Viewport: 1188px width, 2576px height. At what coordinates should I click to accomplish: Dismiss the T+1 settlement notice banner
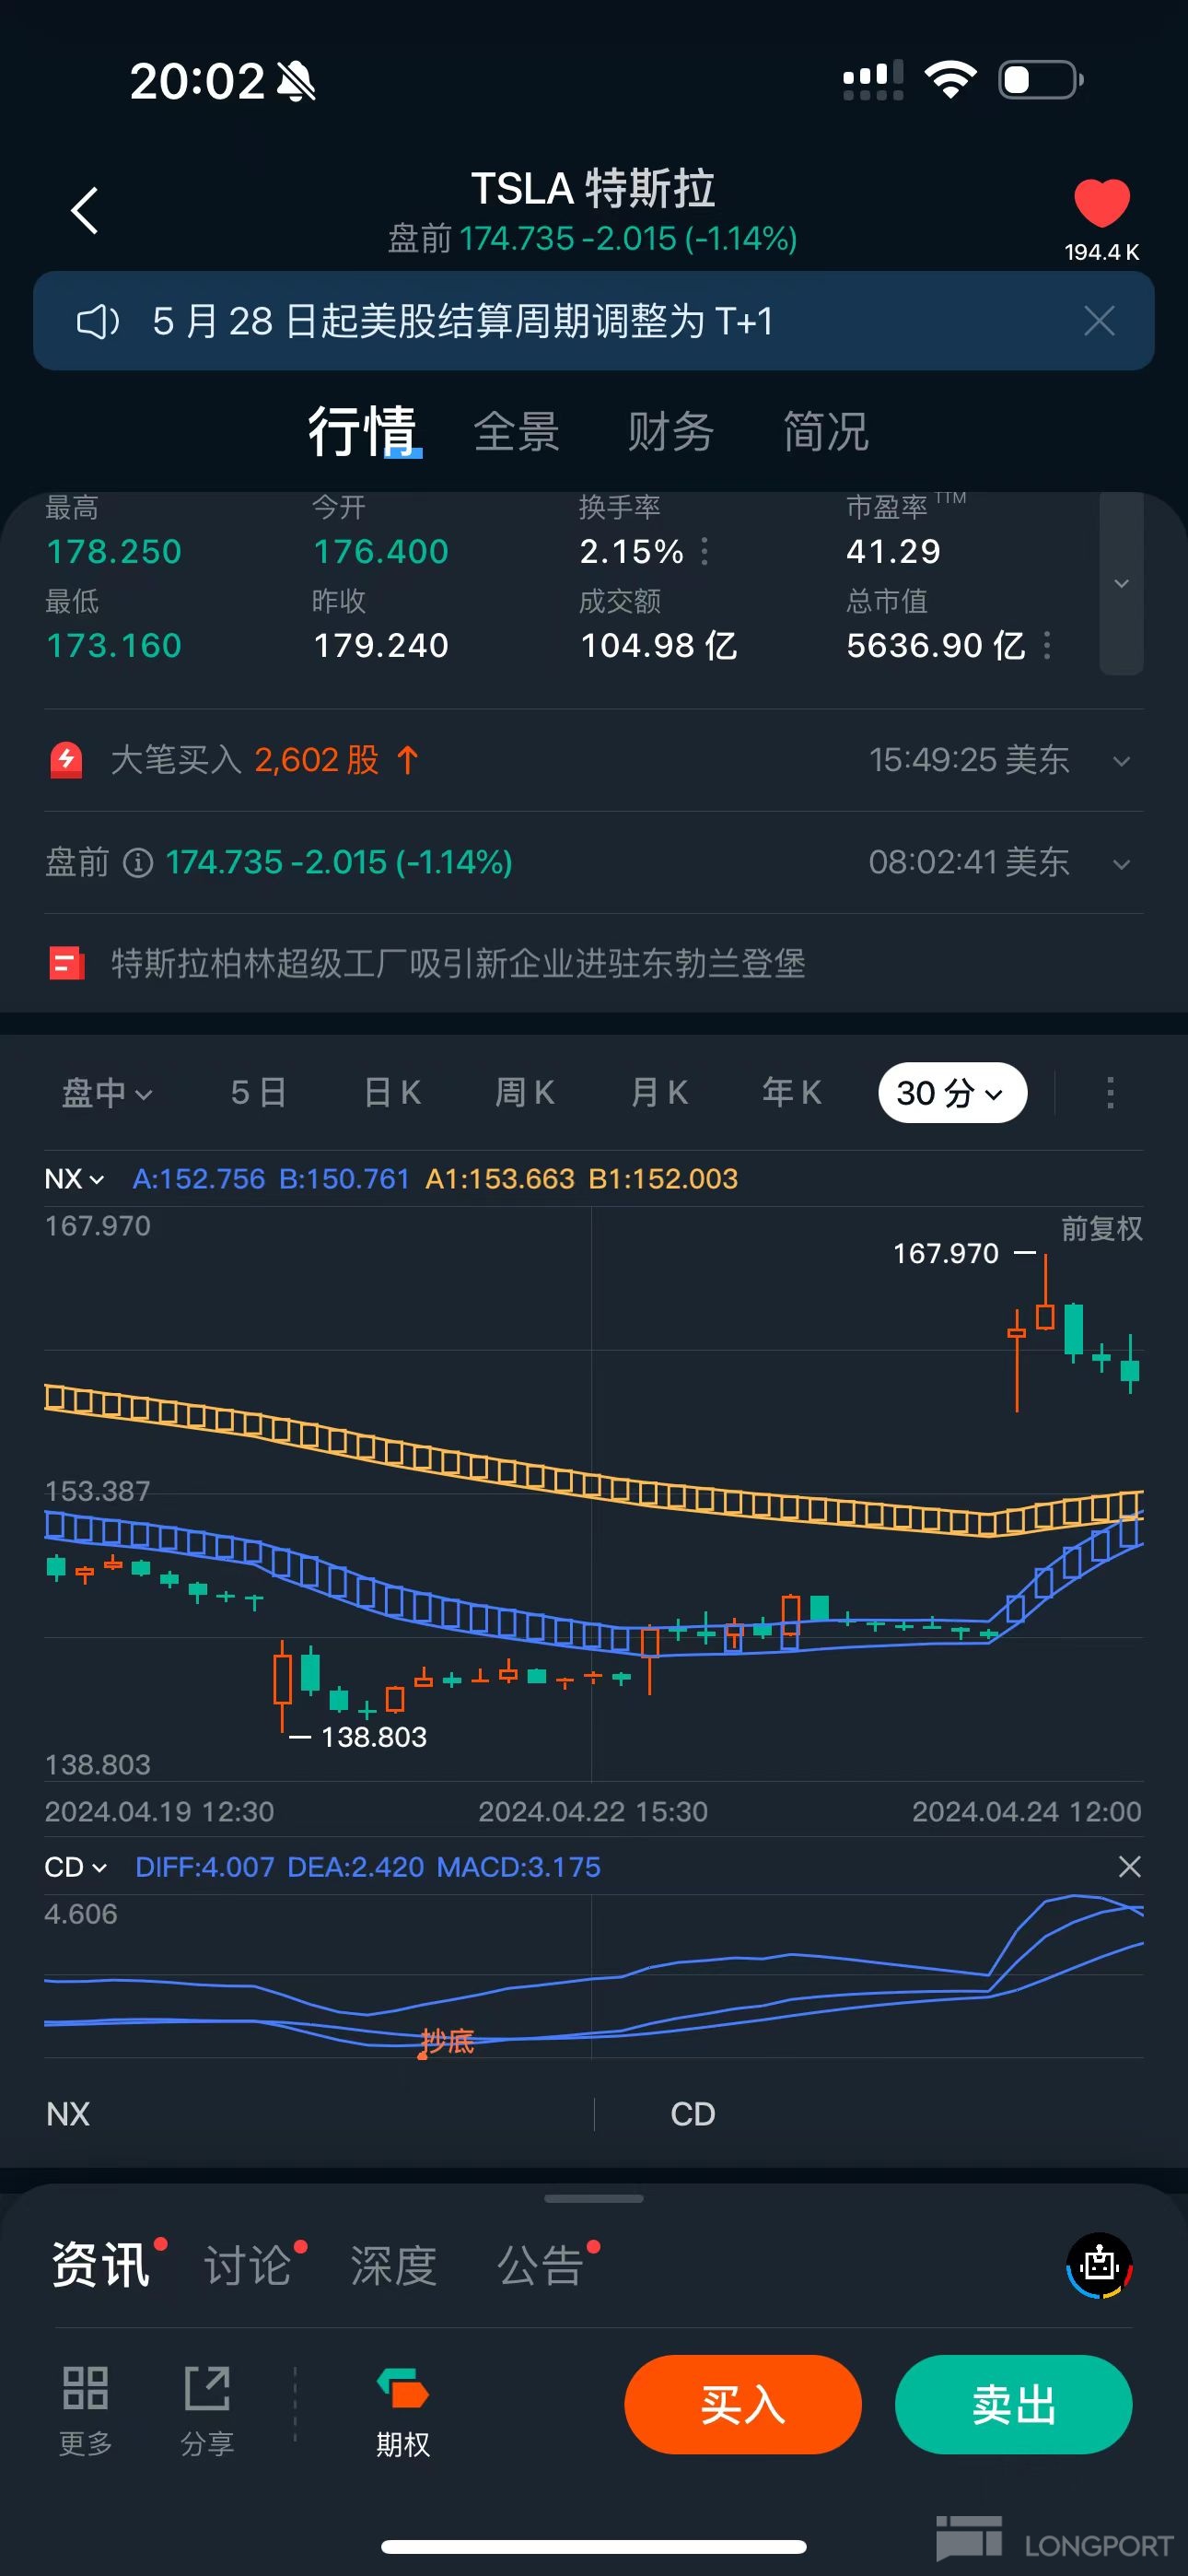[1099, 321]
